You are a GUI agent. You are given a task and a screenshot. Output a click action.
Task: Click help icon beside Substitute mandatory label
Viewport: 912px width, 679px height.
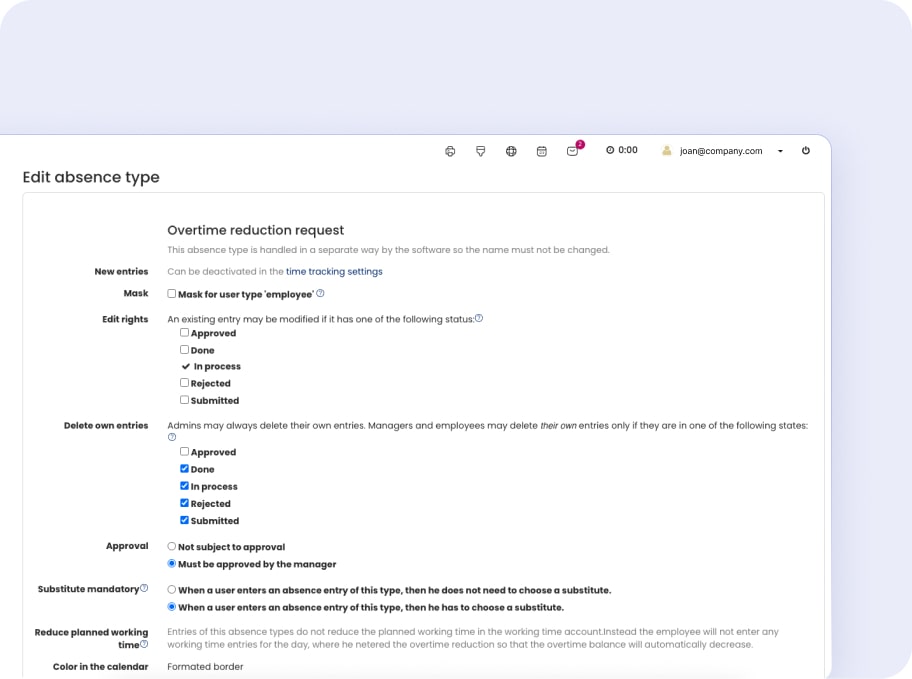144,588
